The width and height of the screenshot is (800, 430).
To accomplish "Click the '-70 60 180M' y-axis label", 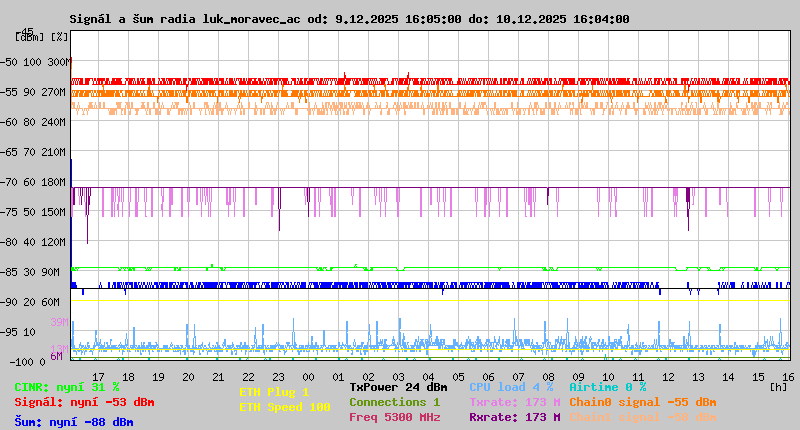I will coord(33,182).
